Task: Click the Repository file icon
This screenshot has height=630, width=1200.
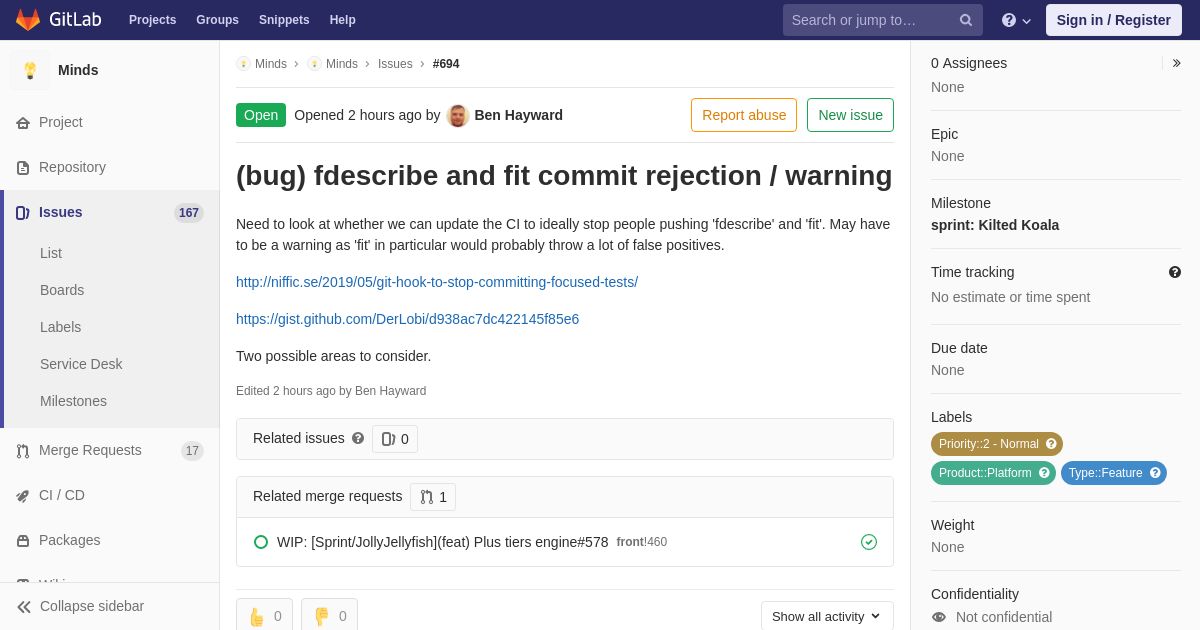Action: (23, 168)
